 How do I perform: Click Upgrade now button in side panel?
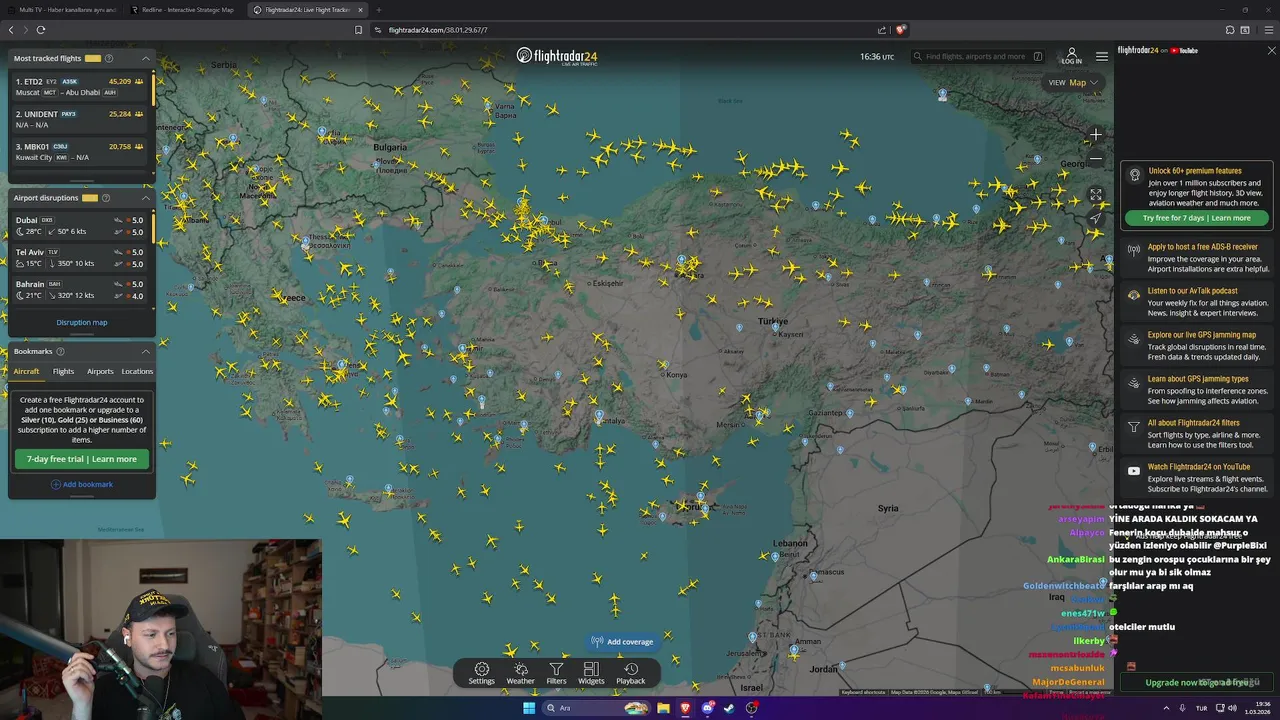(x=1197, y=682)
